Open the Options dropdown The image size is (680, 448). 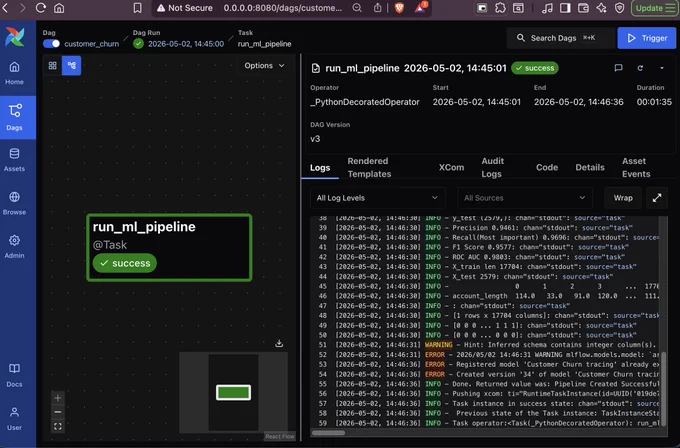(x=264, y=65)
